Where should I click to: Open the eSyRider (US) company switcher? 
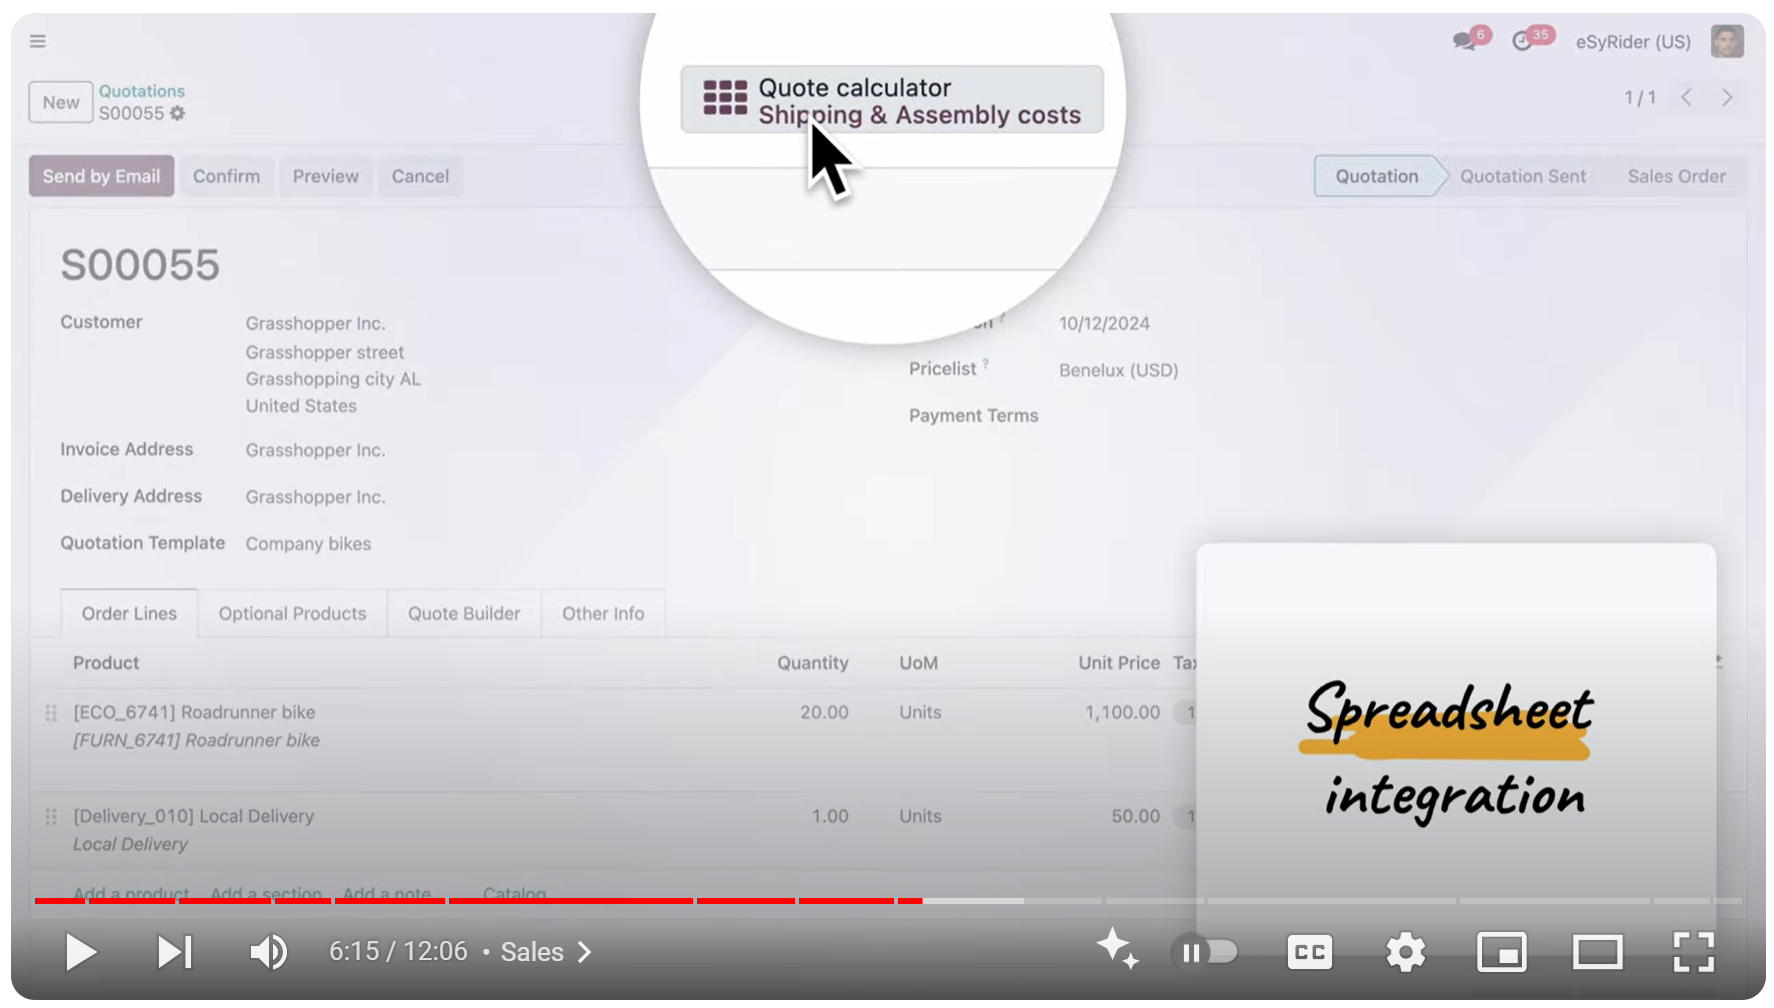pyautogui.click(x=1633, y=42)
